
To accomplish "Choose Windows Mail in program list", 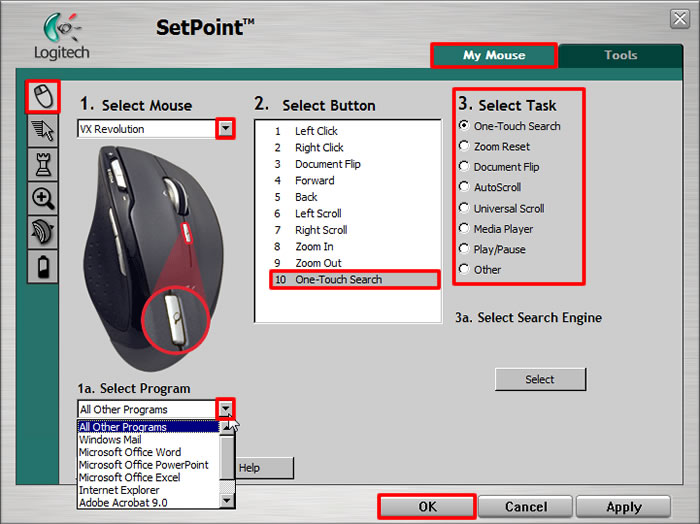I will [x=149, y=440].
